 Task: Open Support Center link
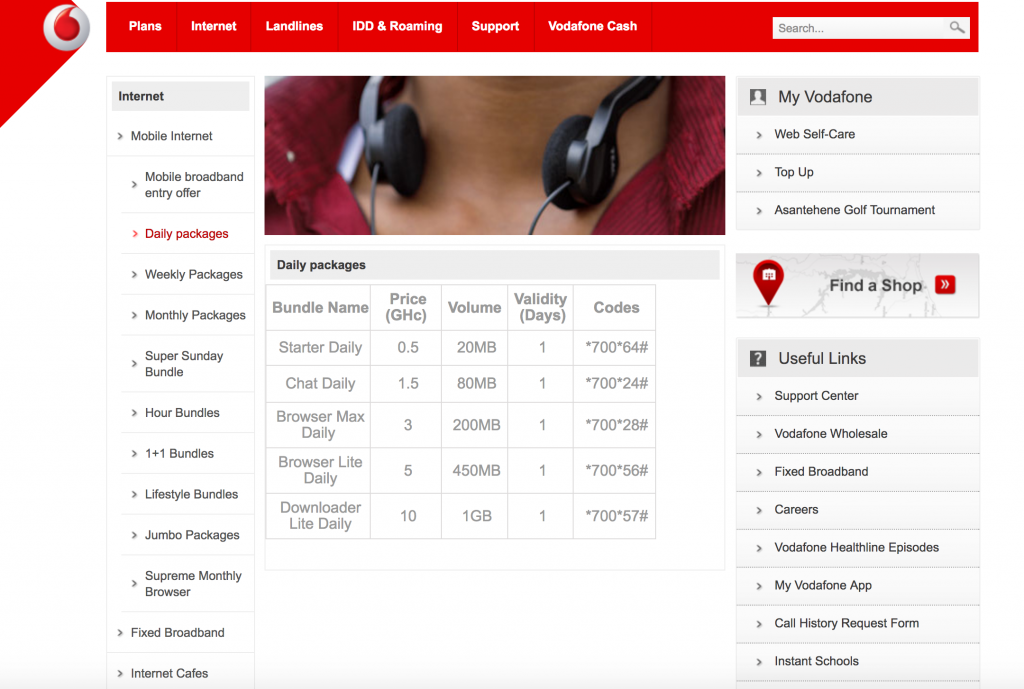click(816, 396)
